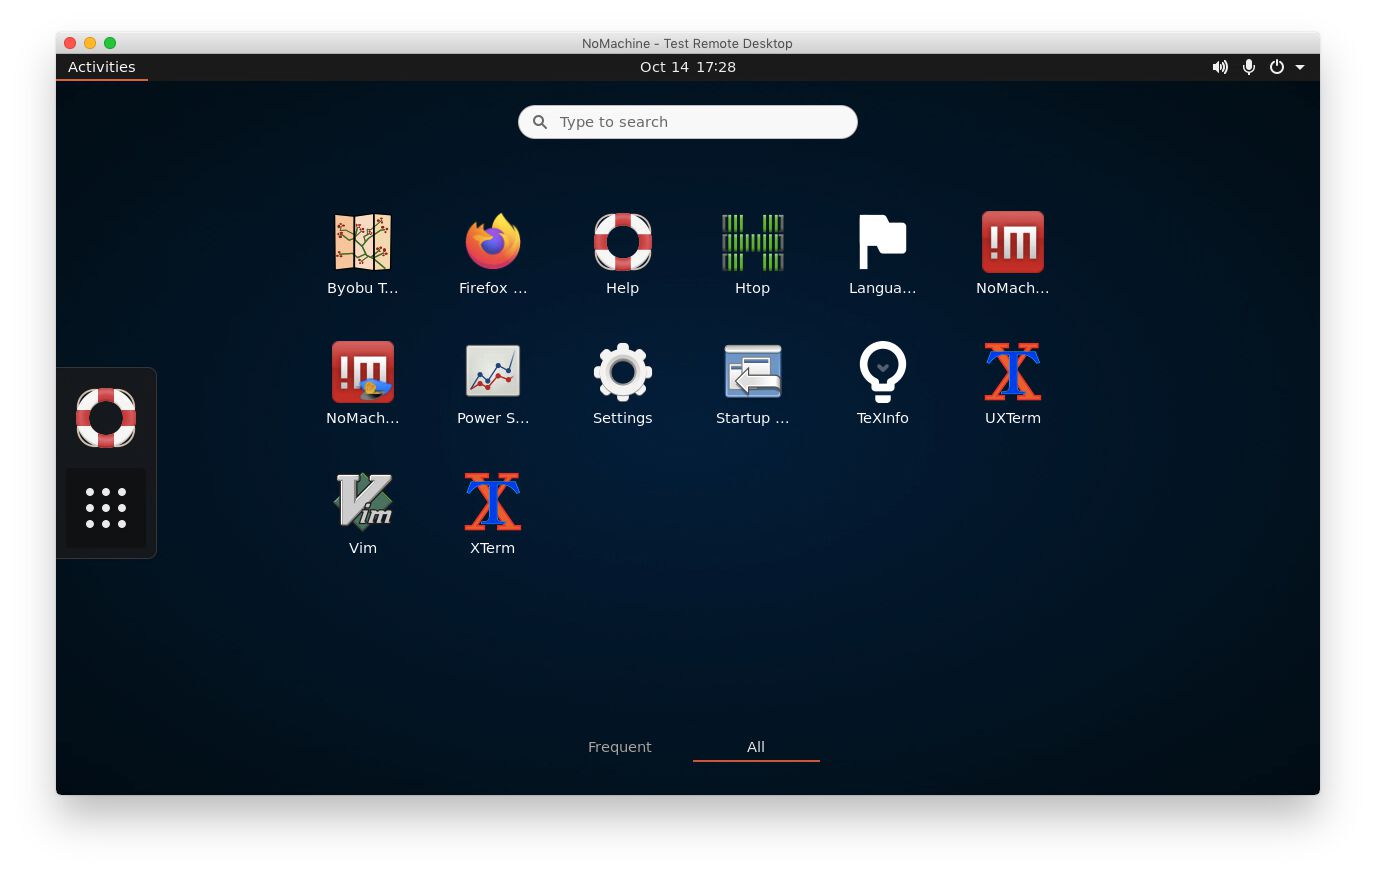
Task: Launch the NoMachine client
Action: [x=1012, y=241]
